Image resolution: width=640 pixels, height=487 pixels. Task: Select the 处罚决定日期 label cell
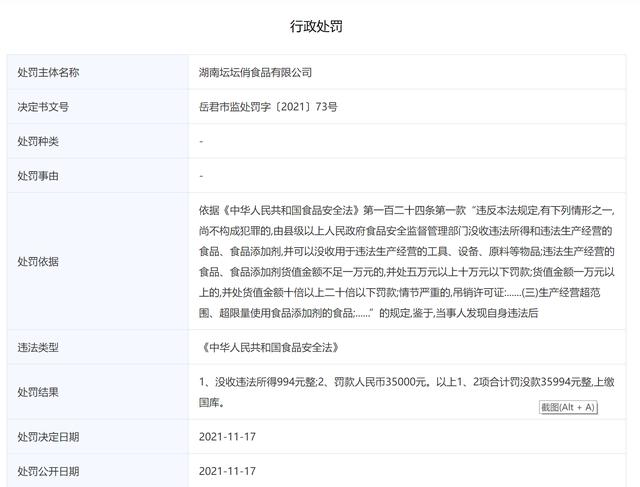98,437
